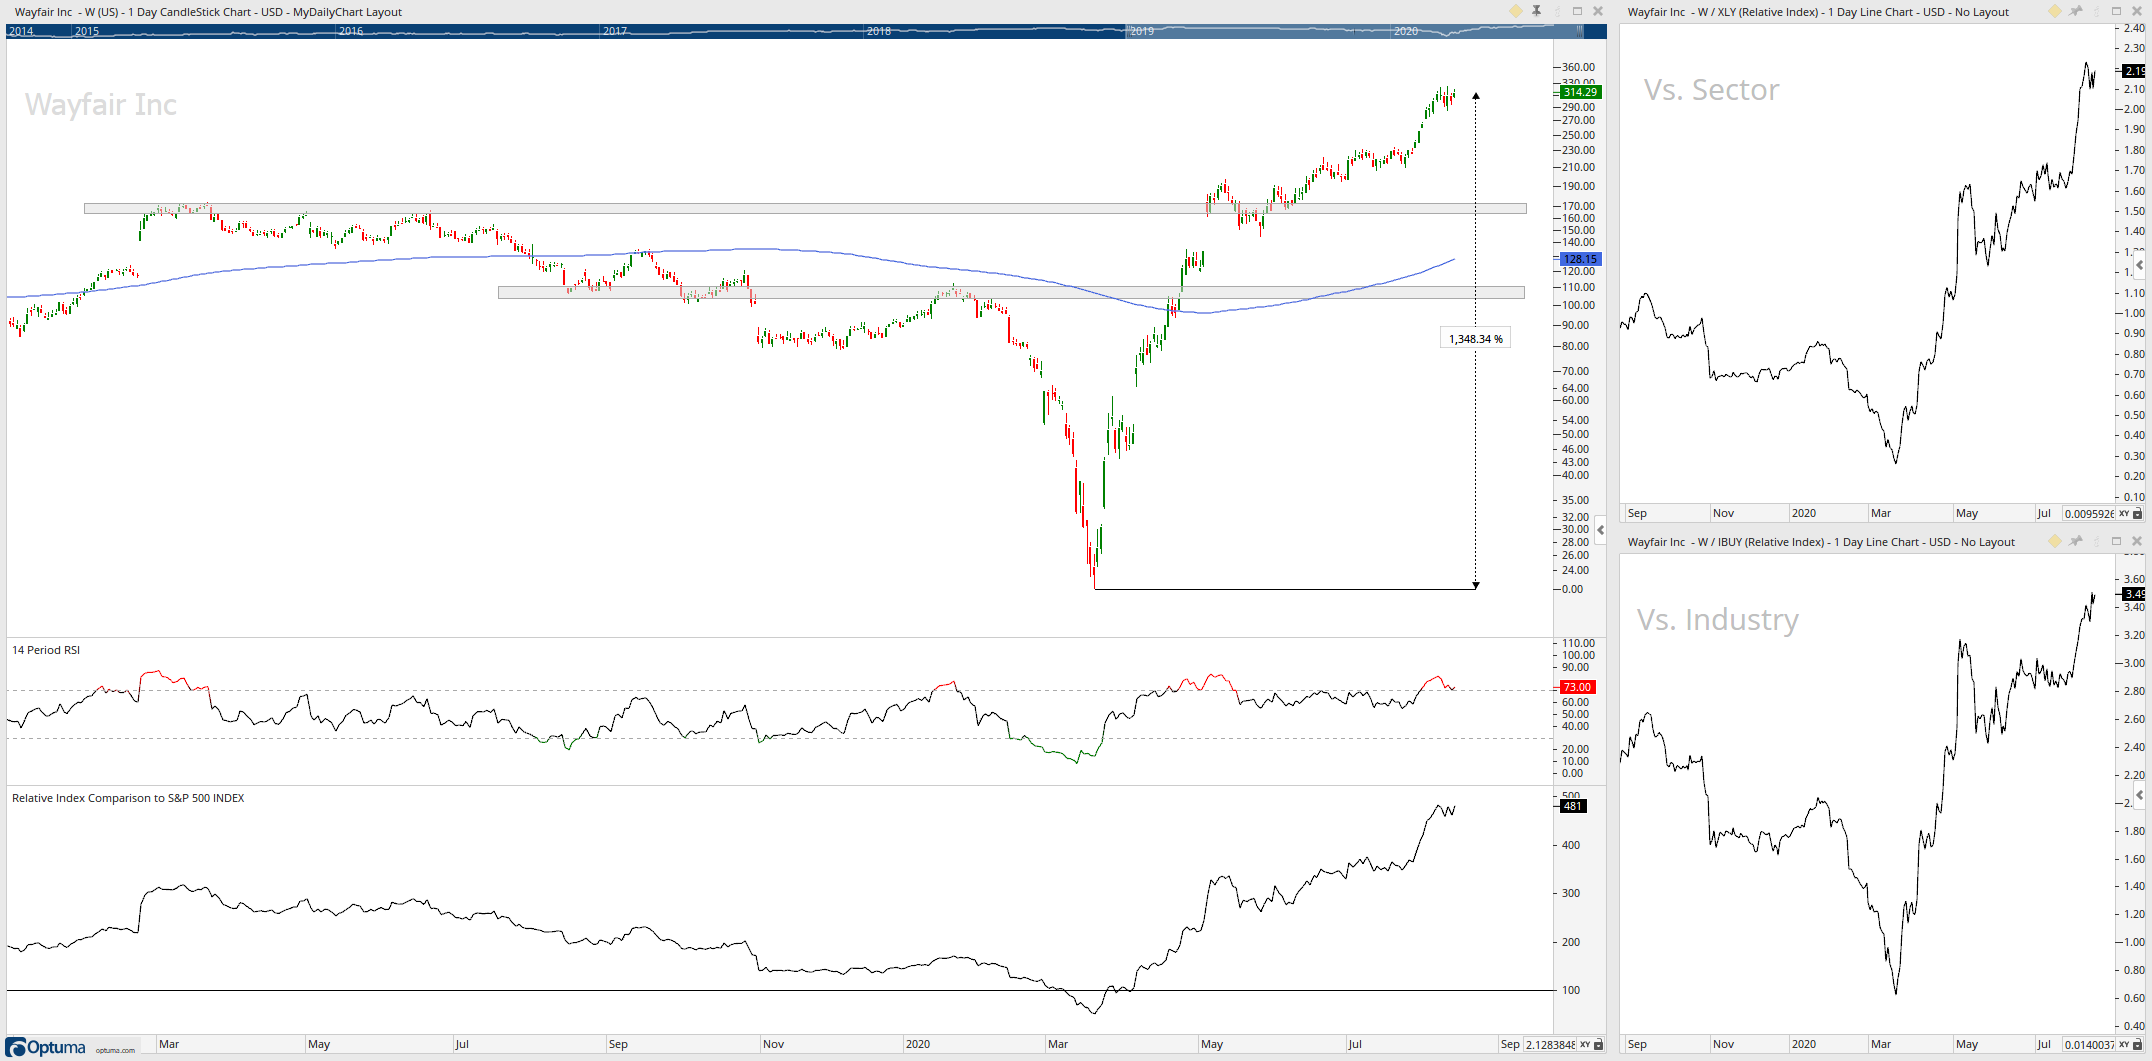Close the W / IBUY relative index chart
Viewport: 2152px width, 1061px height.
[2137, 541]
